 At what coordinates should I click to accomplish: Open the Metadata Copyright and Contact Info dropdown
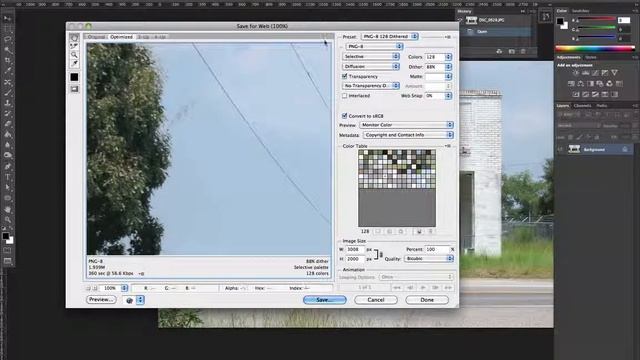[408, 135]
